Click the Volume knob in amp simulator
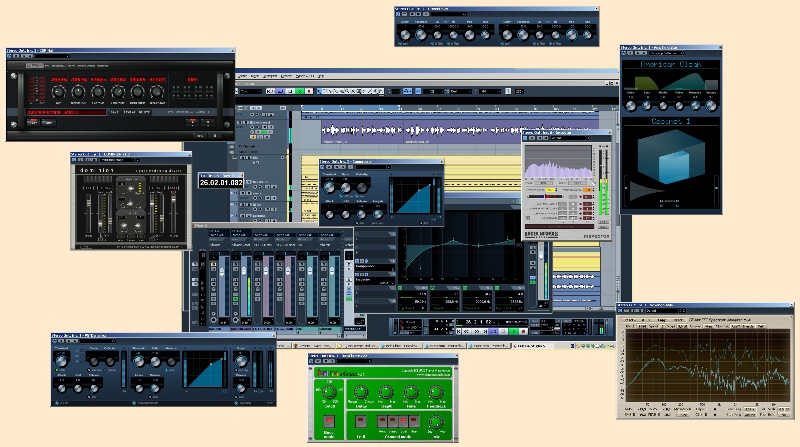Viewport: 800px width, 447px height. 711,106
